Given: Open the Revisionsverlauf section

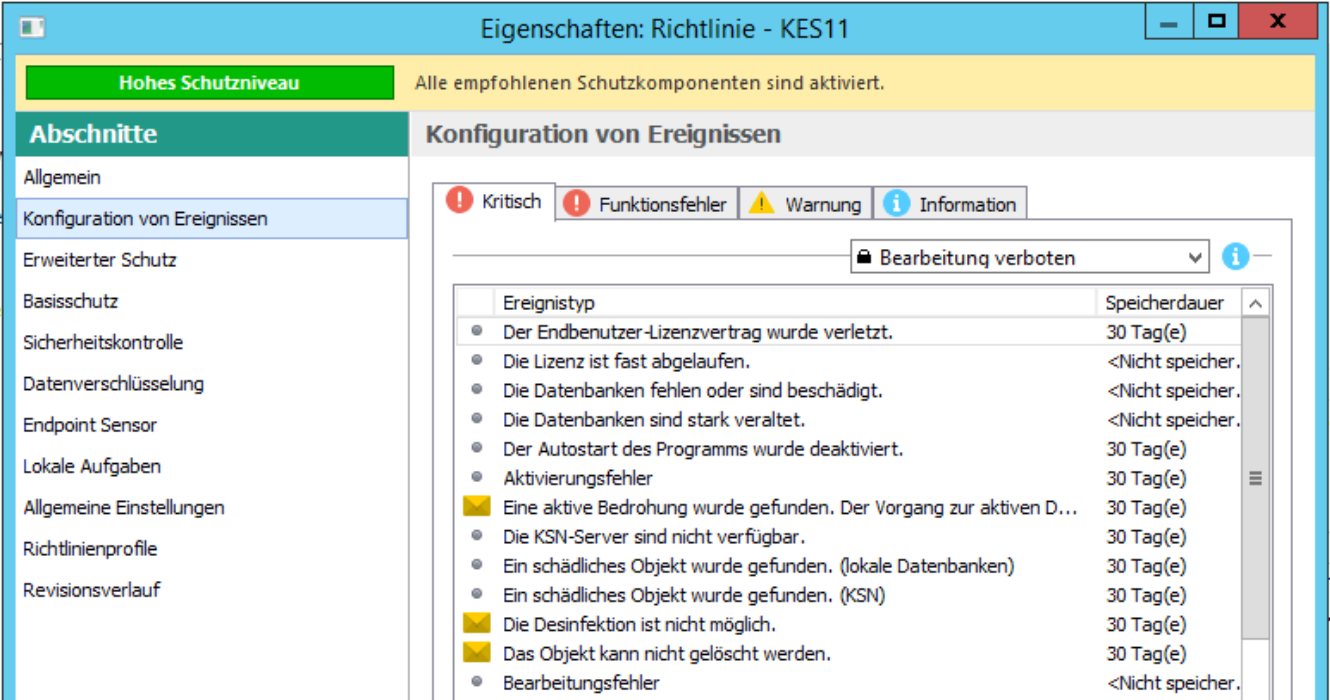Looking at the screenshot, I should coord(212,589).
